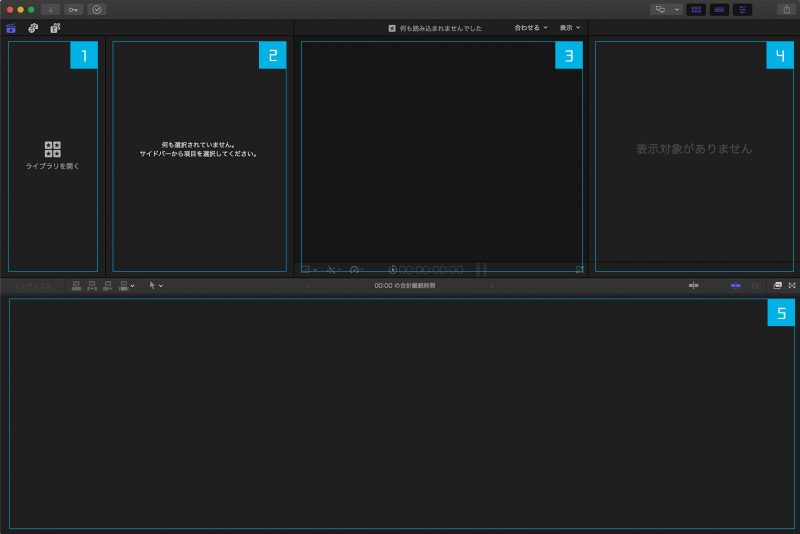Click the share export button
Image resolution: width=800 pixels, height=534 pixels.
[x=787, y=10]
